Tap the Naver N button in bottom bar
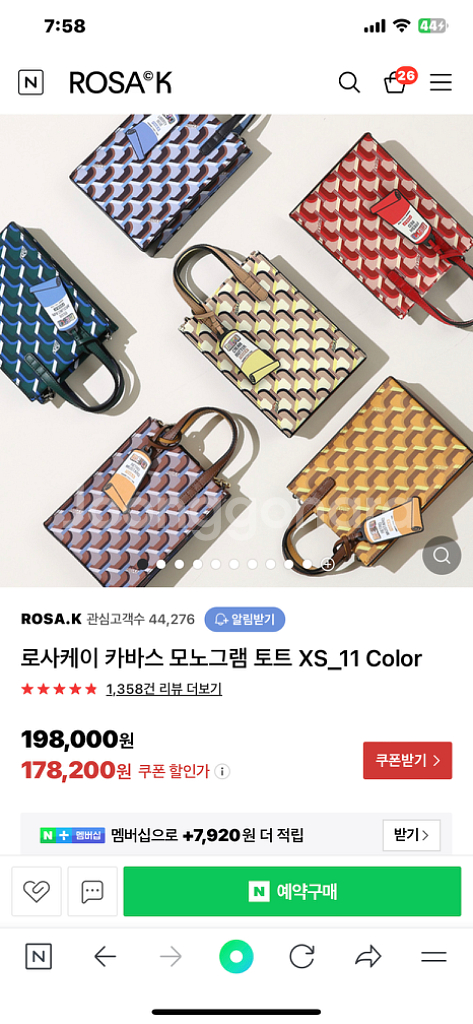Screen dimensions: 473x1024 click(x=39, y=957)
